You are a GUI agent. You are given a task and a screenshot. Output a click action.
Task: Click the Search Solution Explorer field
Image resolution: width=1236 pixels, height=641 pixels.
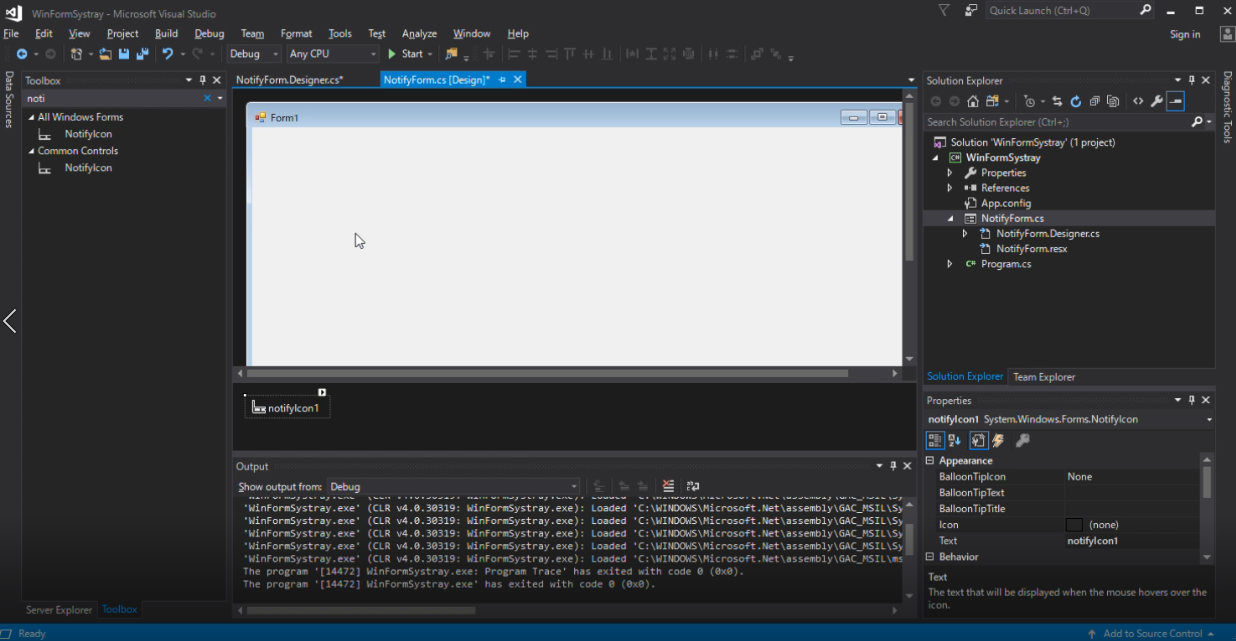pyautogui.click(x=1056, y=122)
